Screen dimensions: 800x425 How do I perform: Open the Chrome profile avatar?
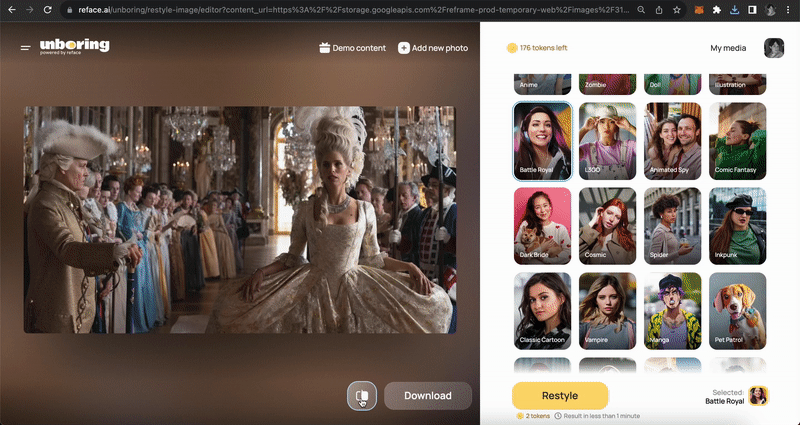(770, 10)
